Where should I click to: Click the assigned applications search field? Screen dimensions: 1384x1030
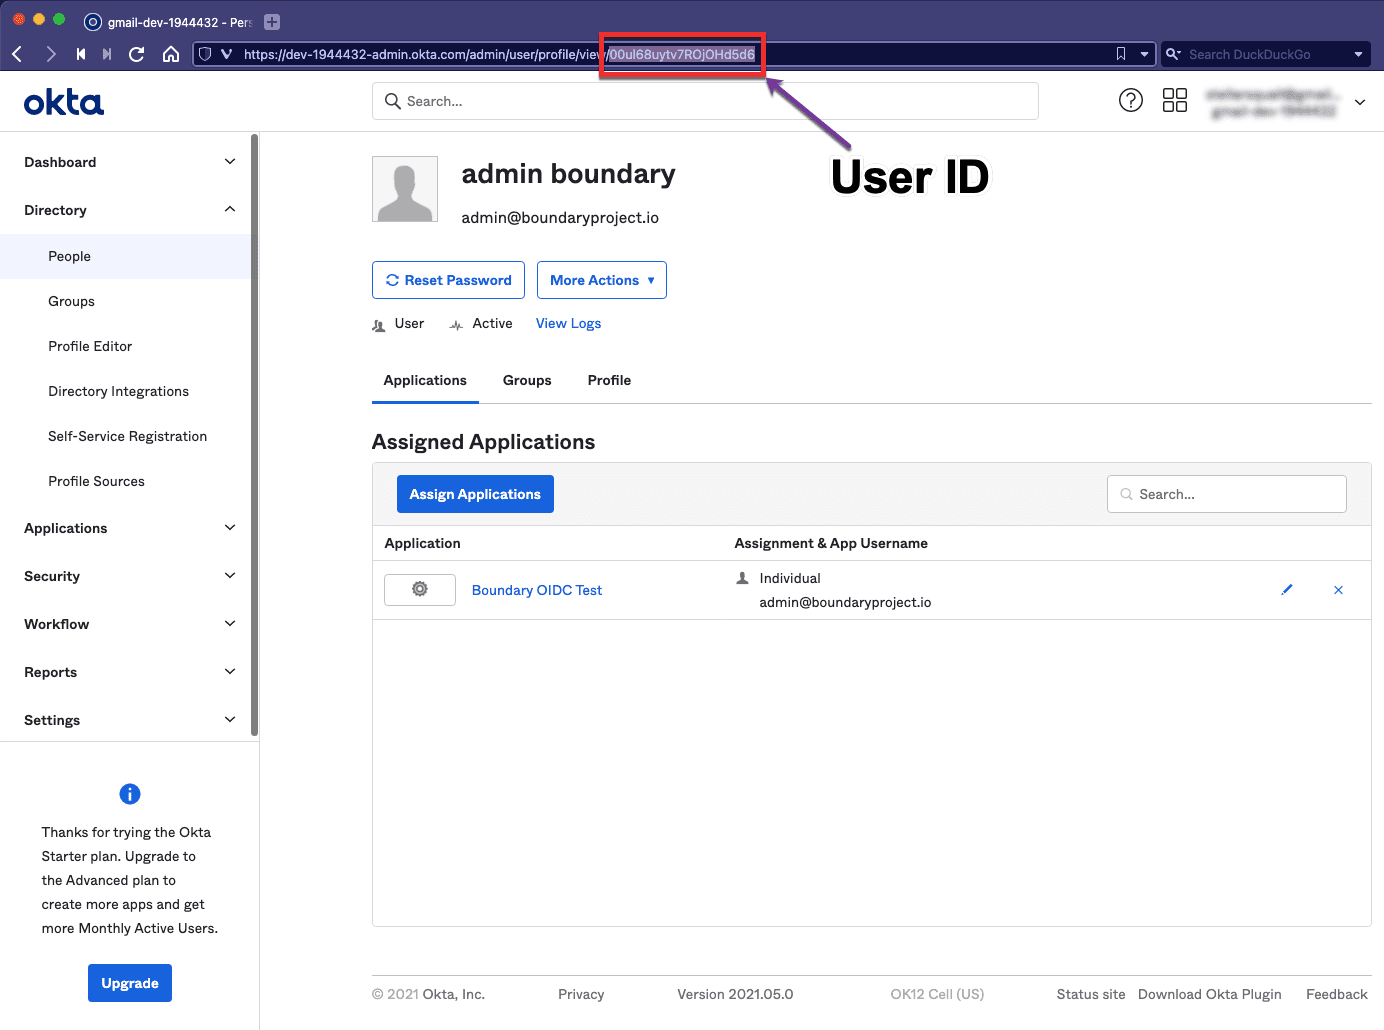click(x=1227, y=494)
